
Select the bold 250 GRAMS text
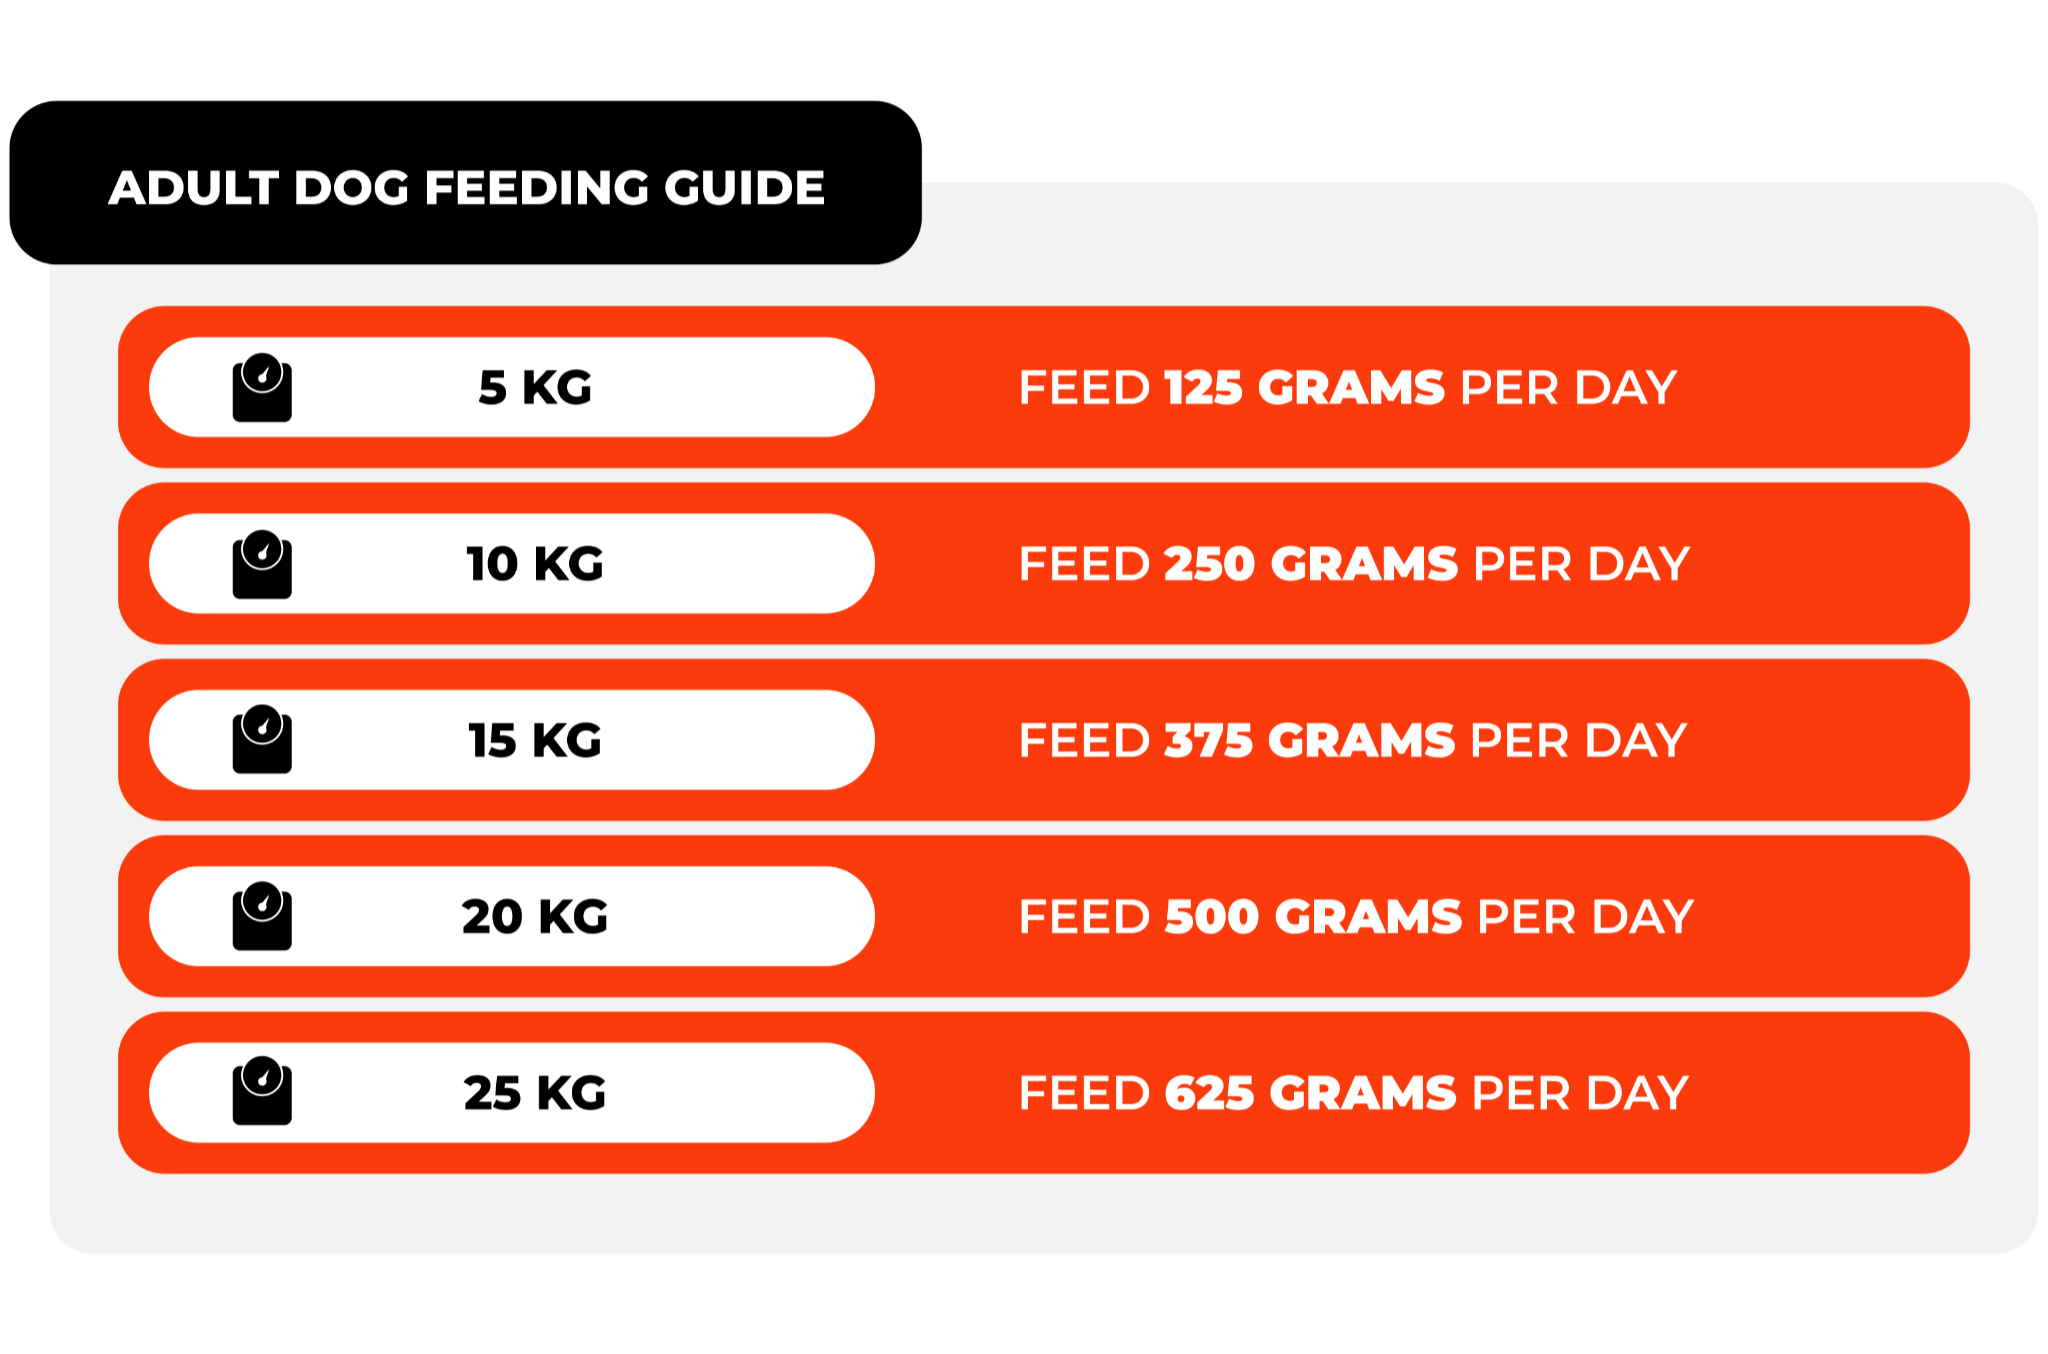tap(1311, 564)
